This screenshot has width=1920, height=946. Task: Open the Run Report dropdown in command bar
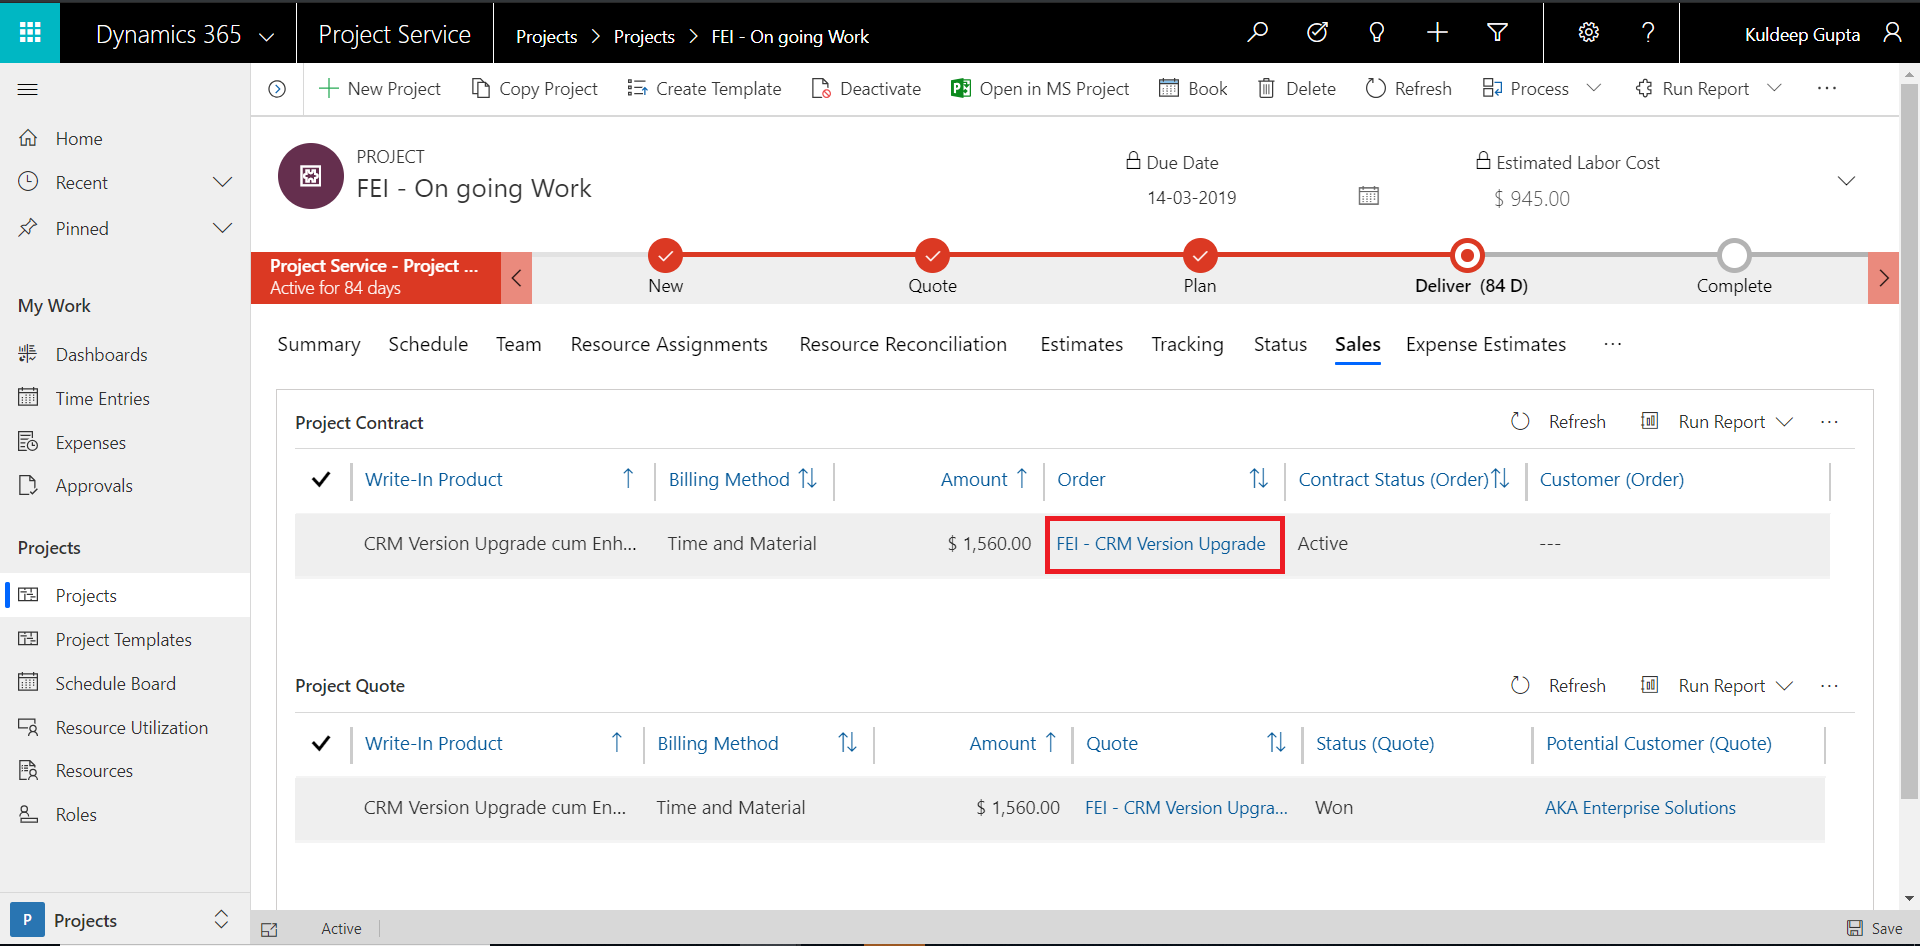pos(1774,89)
